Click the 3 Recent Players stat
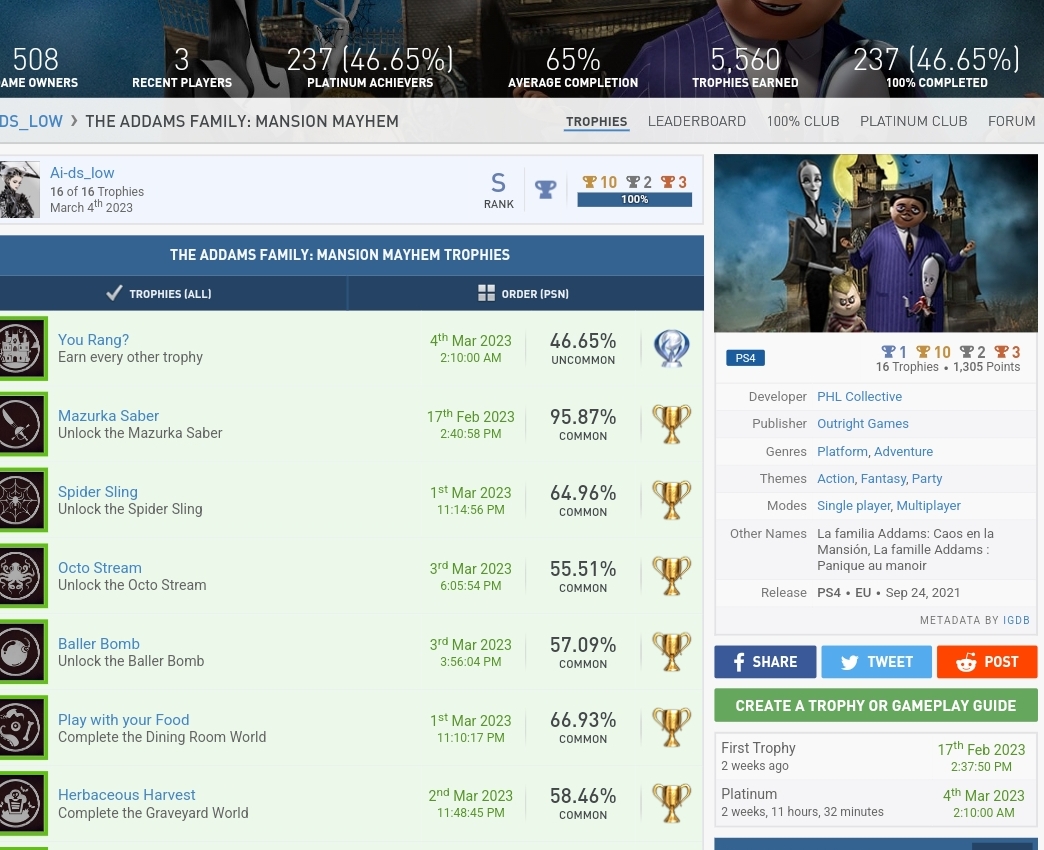Viewport: 1044px width, 850px height. pos(182,67)
